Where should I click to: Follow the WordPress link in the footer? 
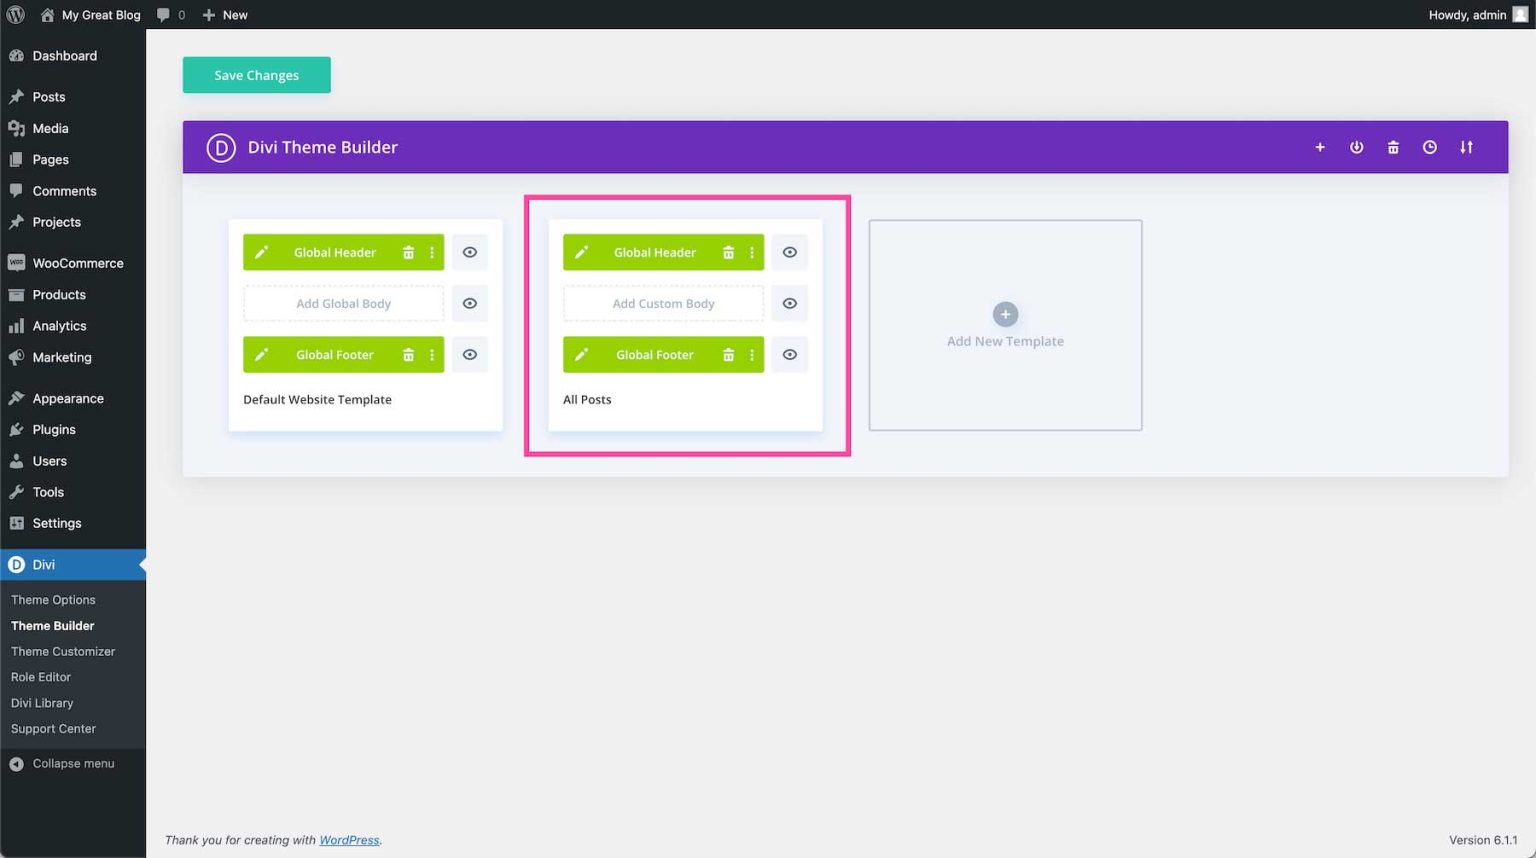348,840
